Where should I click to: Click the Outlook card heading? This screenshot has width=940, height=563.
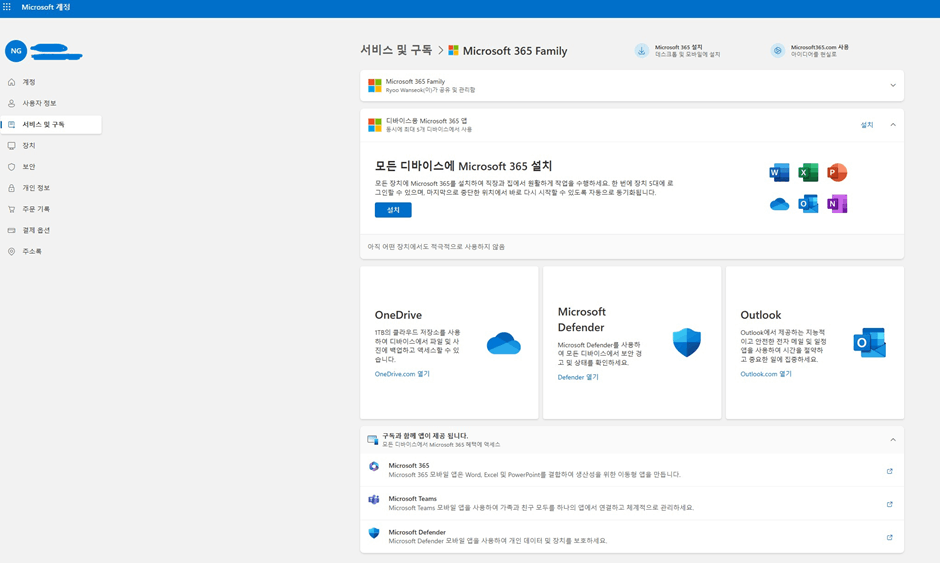point(761,315)
